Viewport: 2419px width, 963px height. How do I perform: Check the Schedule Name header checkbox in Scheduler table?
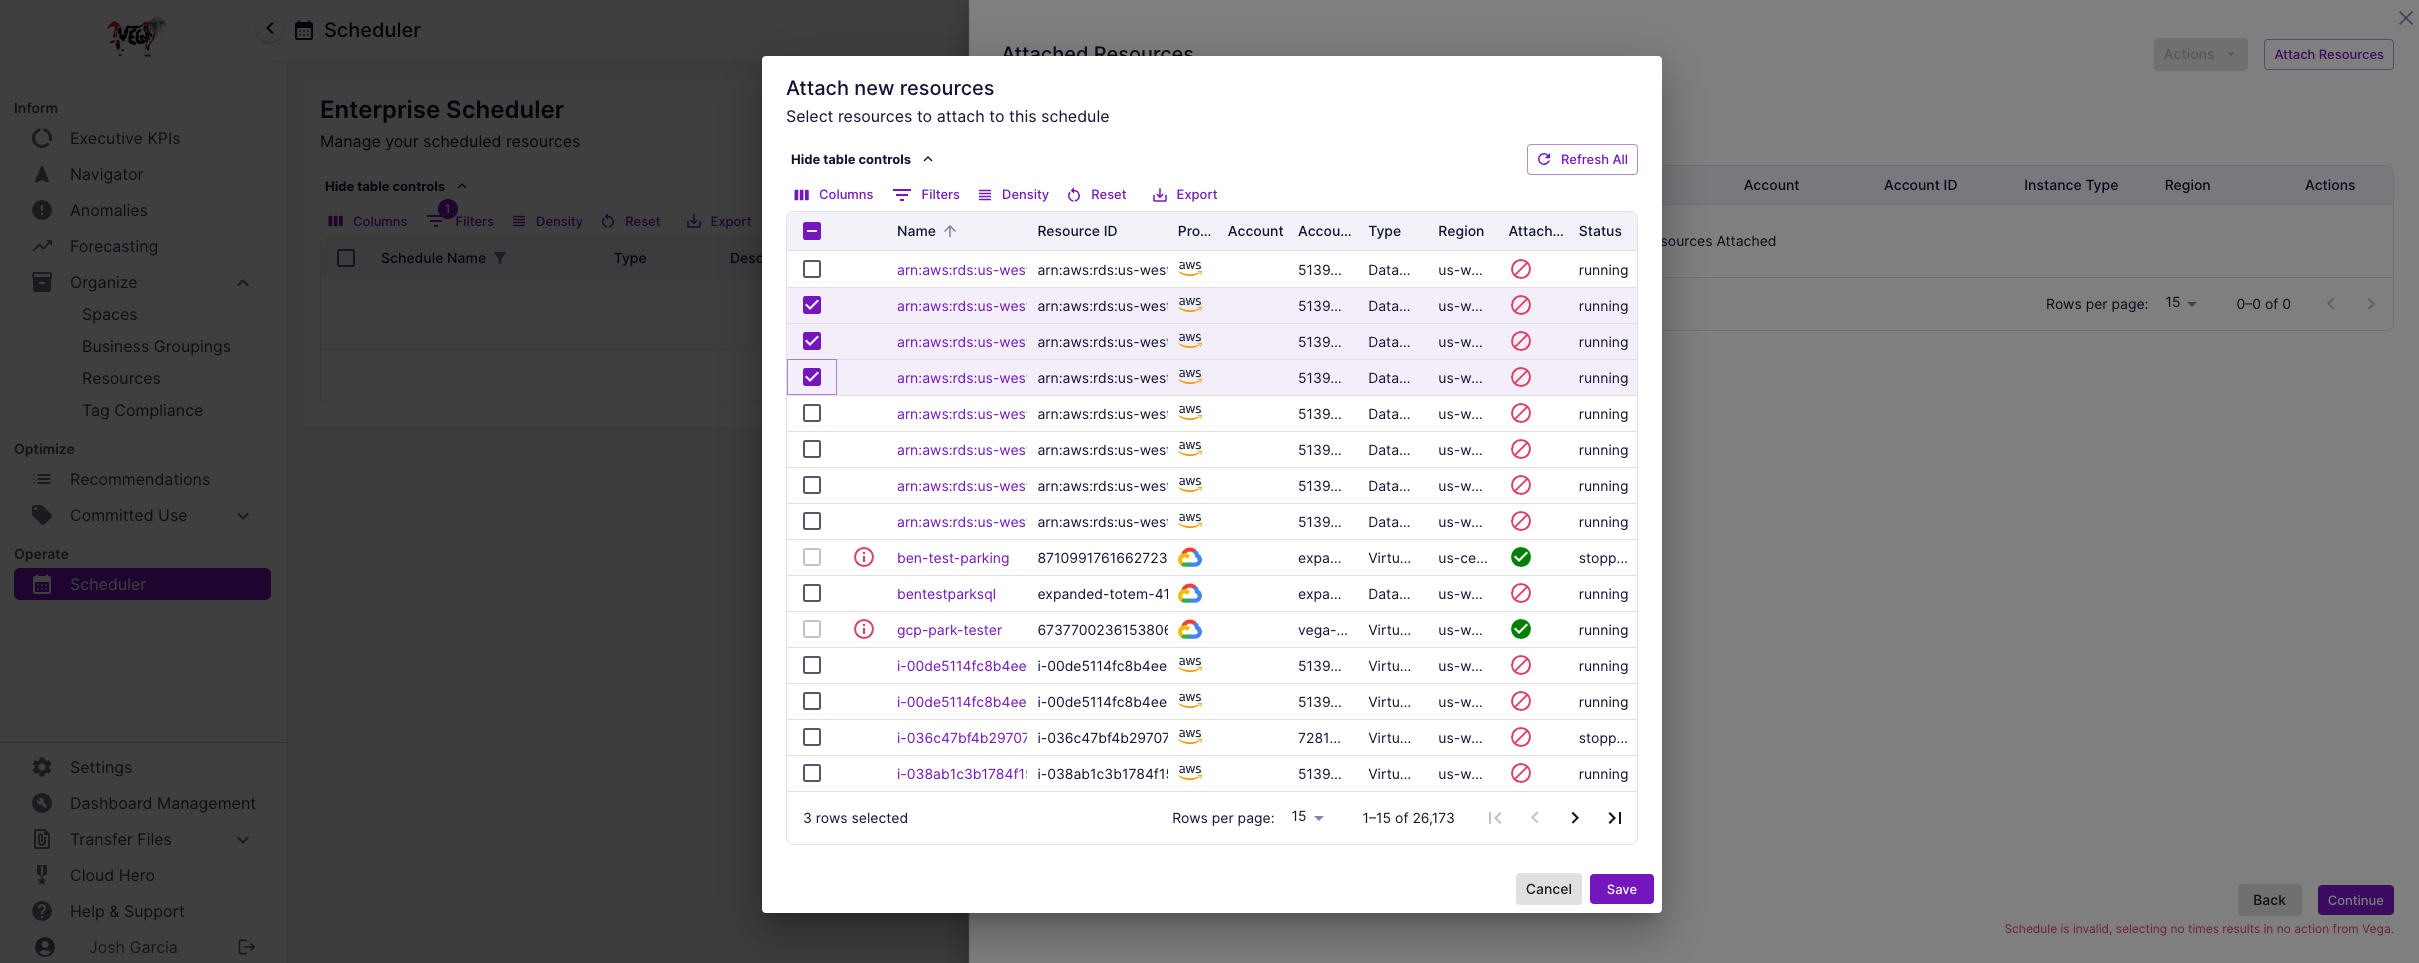click(346, 258)
